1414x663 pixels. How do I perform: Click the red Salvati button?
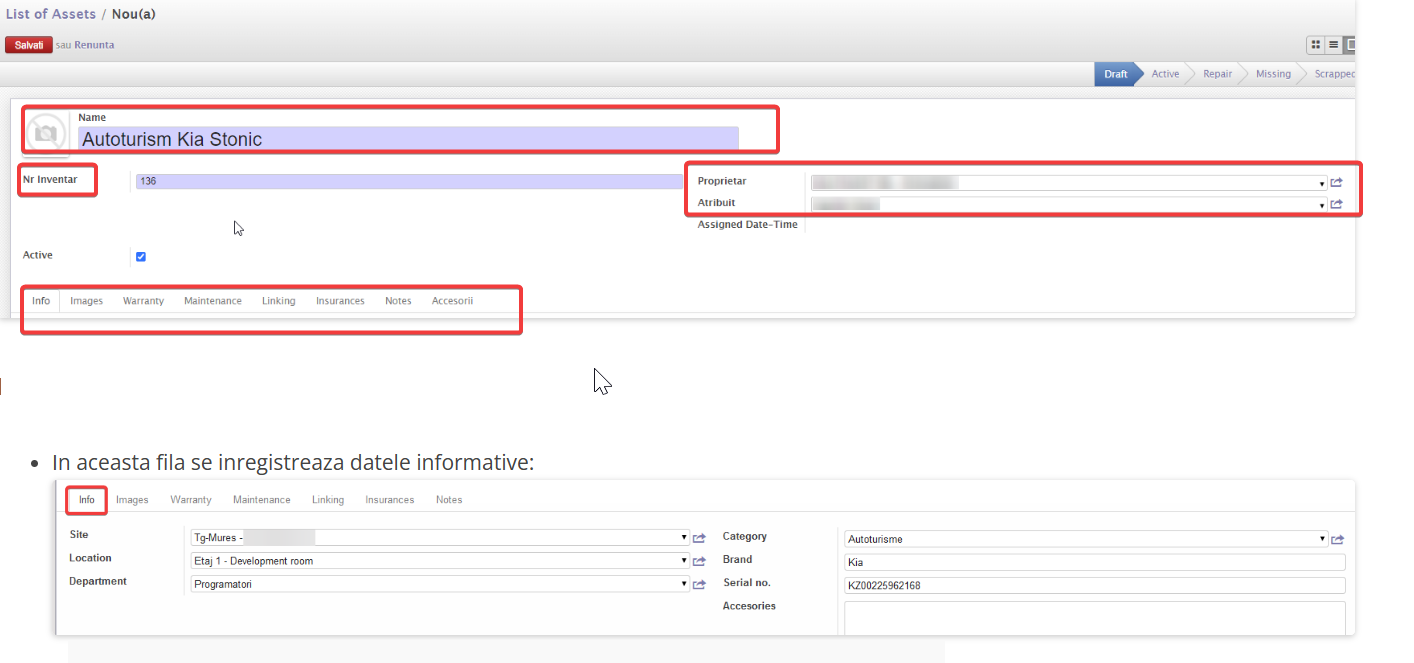tap(28, 45)
